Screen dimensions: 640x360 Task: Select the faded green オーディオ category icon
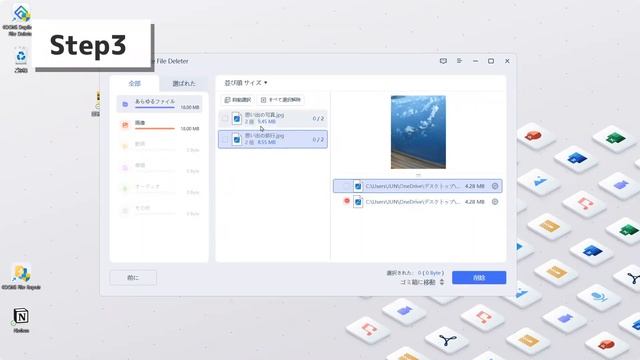tap(125, 189)
